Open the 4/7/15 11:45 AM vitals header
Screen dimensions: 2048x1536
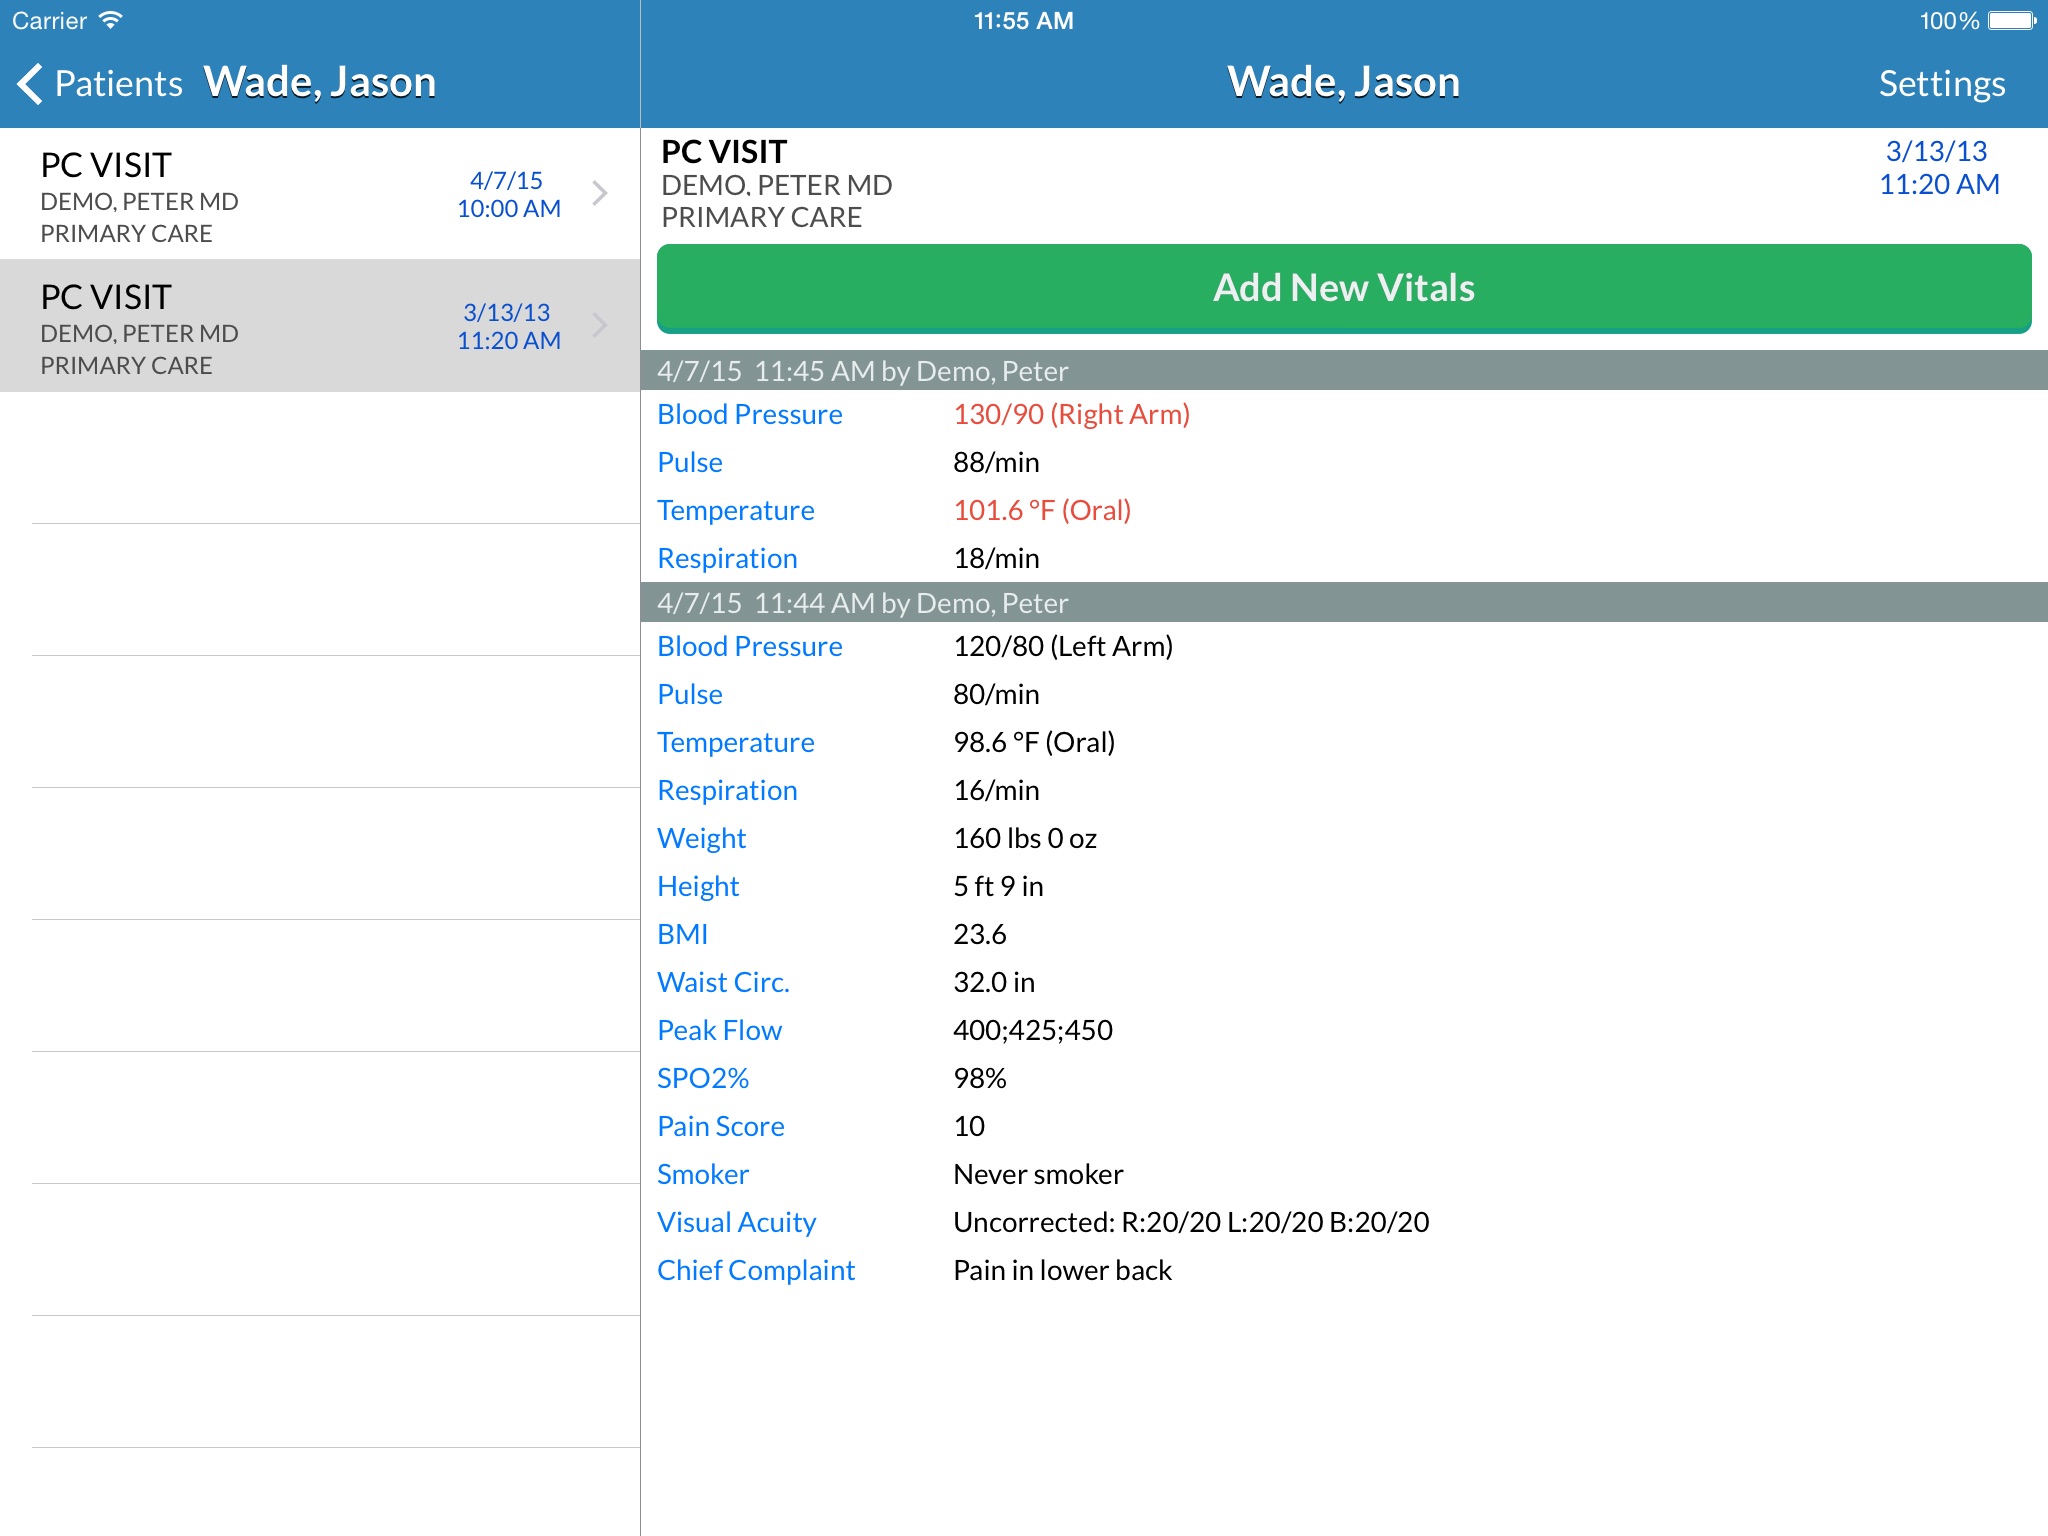pyautogui.click(x=862, y=371)
